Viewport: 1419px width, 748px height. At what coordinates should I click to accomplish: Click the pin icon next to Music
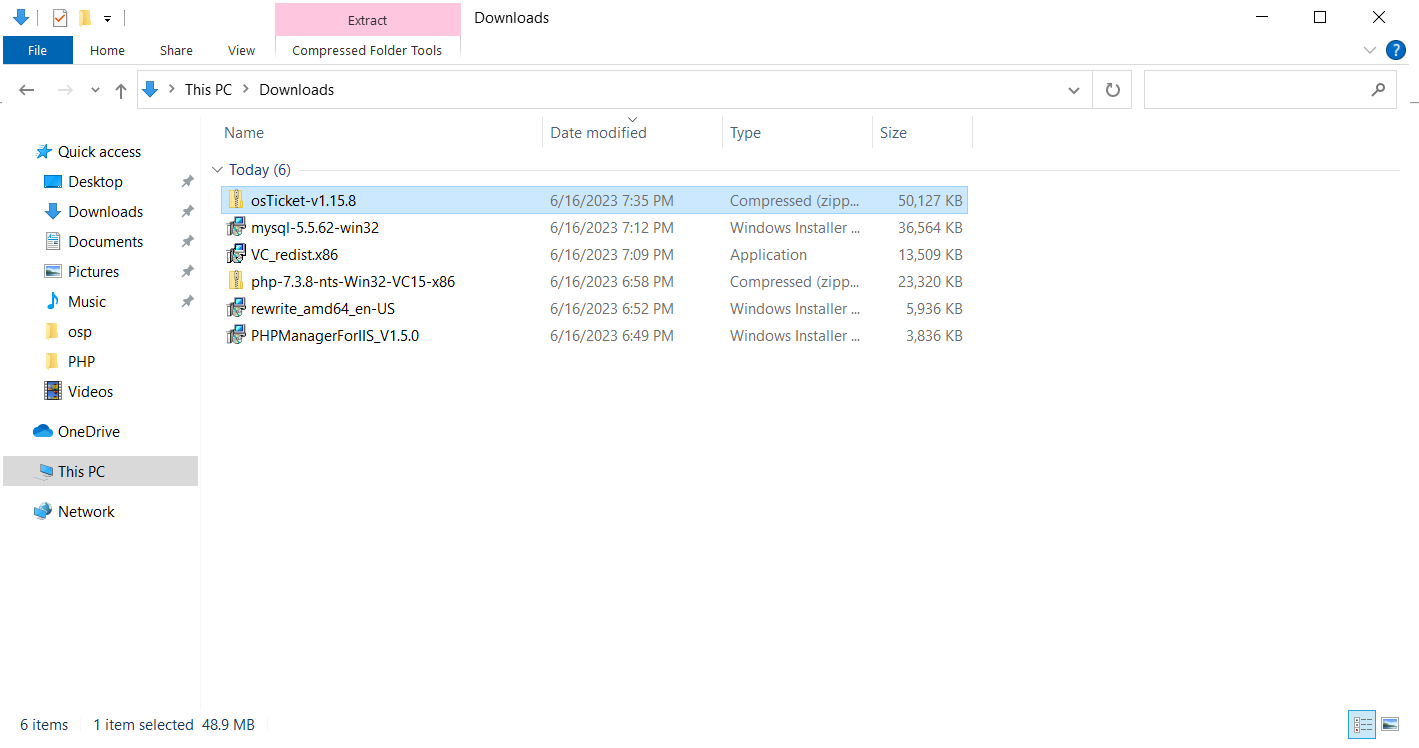187,302
